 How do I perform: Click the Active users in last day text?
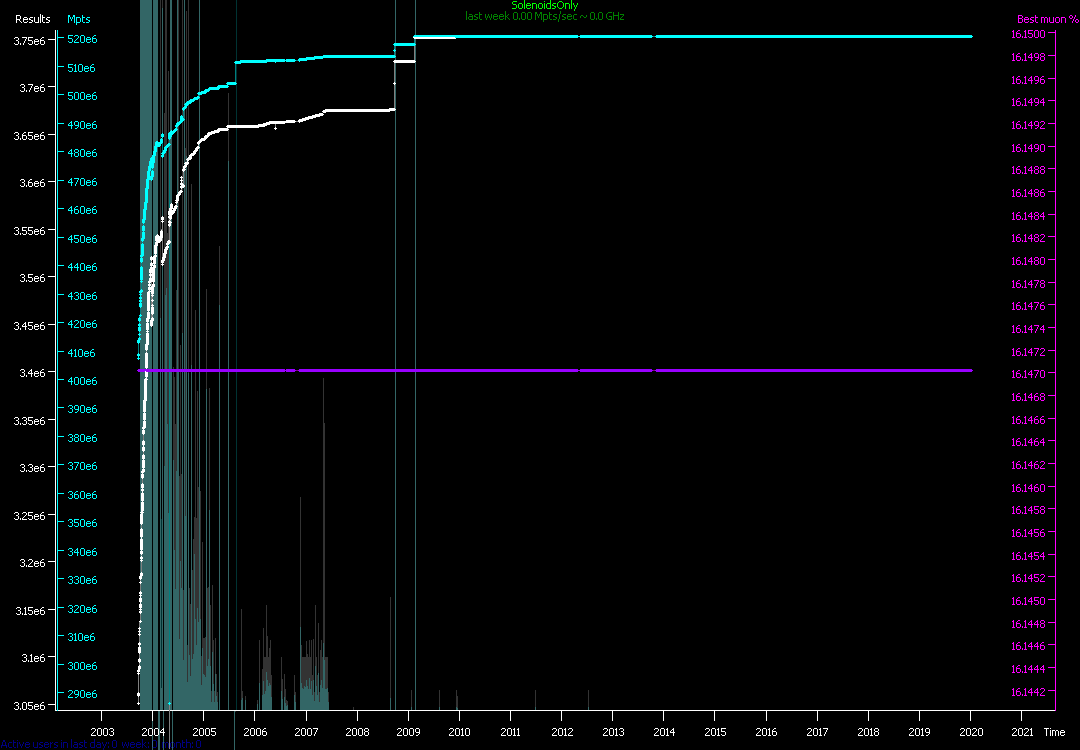pyautogui.click(x=100, y=744)
